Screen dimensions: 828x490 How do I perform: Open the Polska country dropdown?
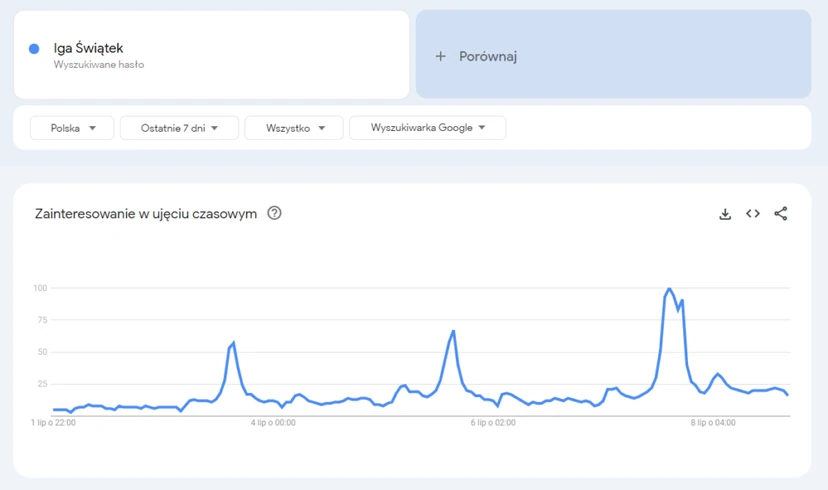click(72, 128)
